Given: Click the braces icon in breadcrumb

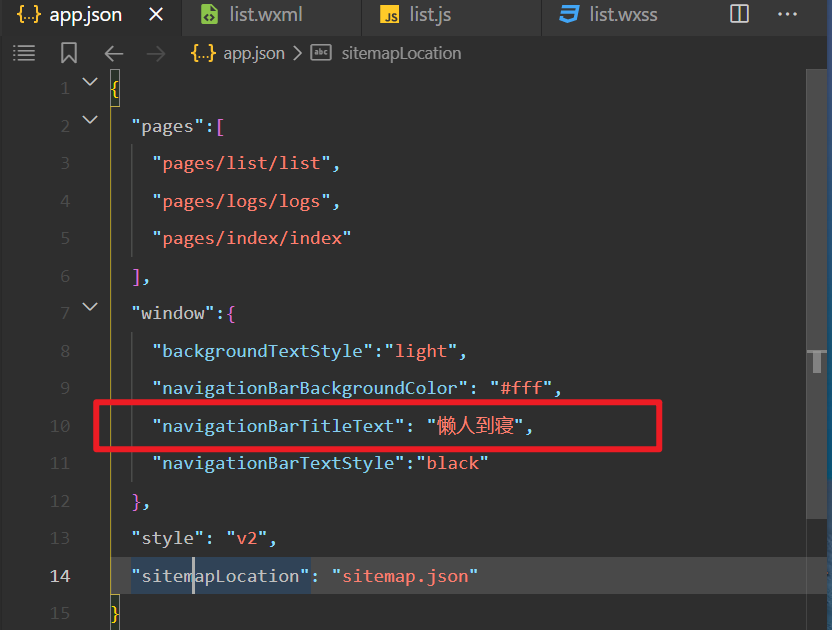Looking at the screenshot, I should point(203,53).
